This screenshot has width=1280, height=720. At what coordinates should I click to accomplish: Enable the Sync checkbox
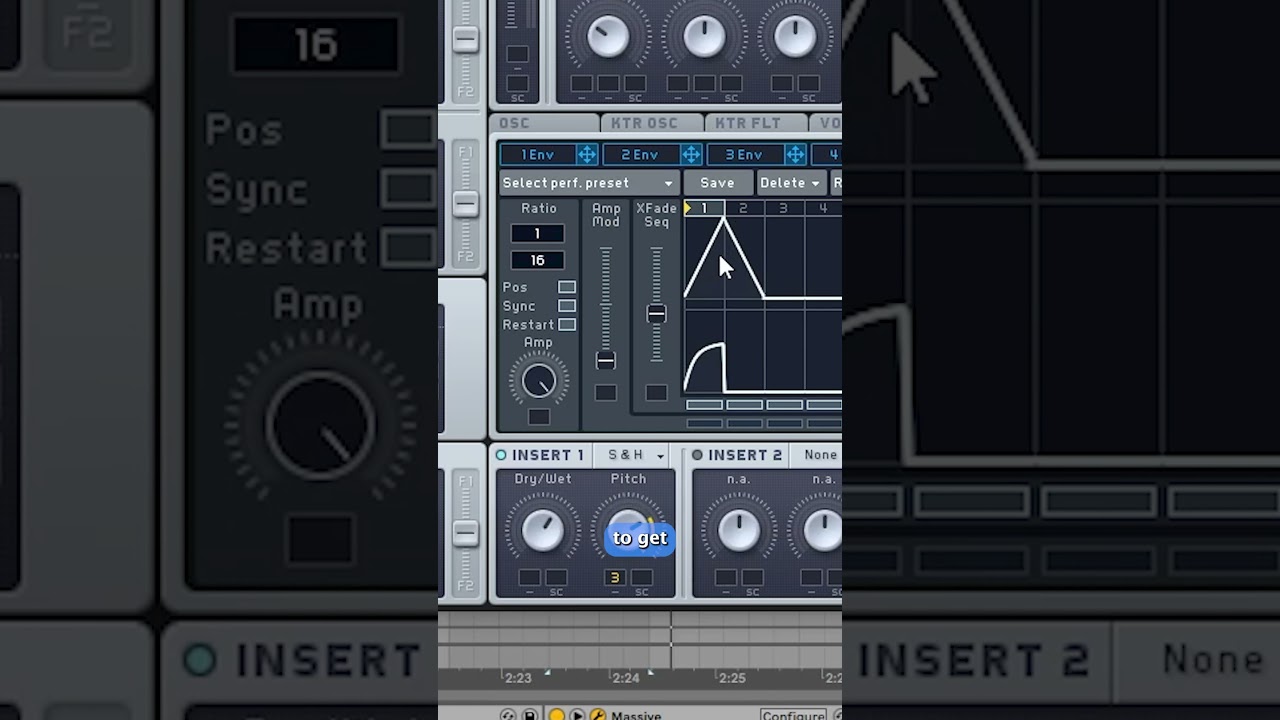(x=567, y=306)
